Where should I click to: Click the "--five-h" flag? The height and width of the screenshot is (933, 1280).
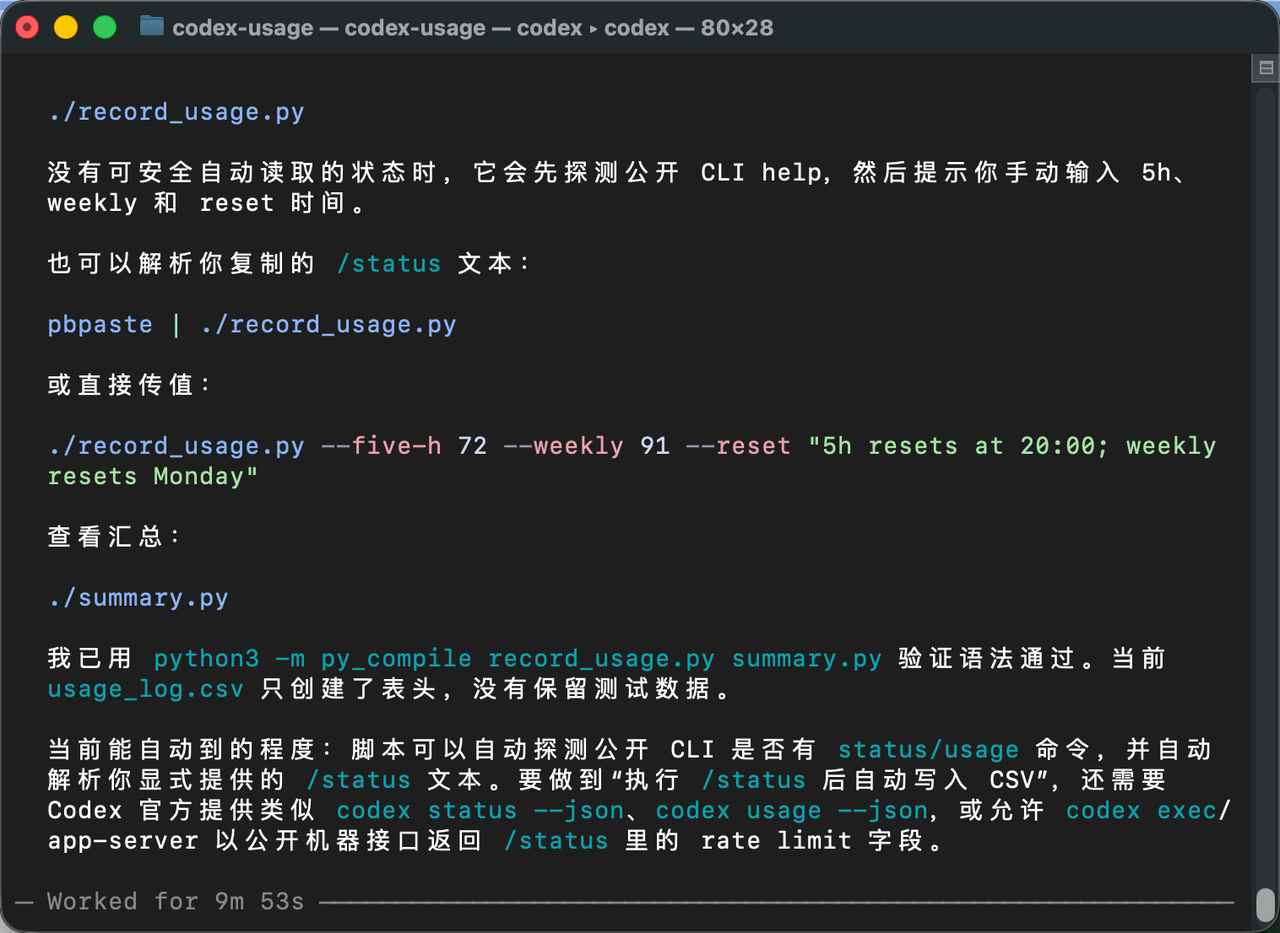[381, 446]
